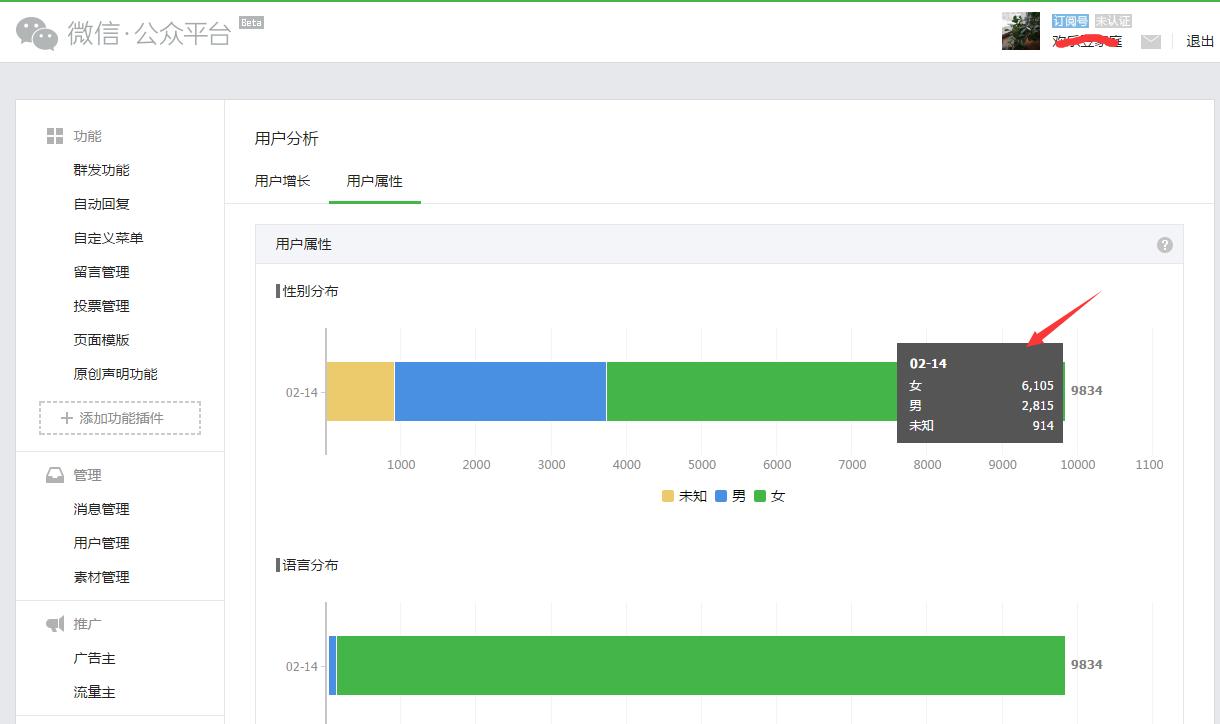
Task: Open 素材管理 in the sidebar
Action: 101,576
